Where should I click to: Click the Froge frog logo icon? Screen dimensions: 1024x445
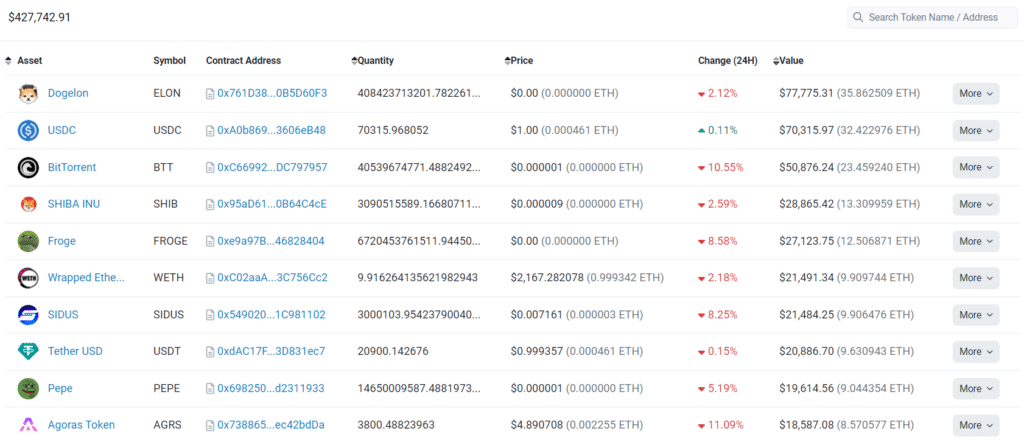click(x=28, y=241)
